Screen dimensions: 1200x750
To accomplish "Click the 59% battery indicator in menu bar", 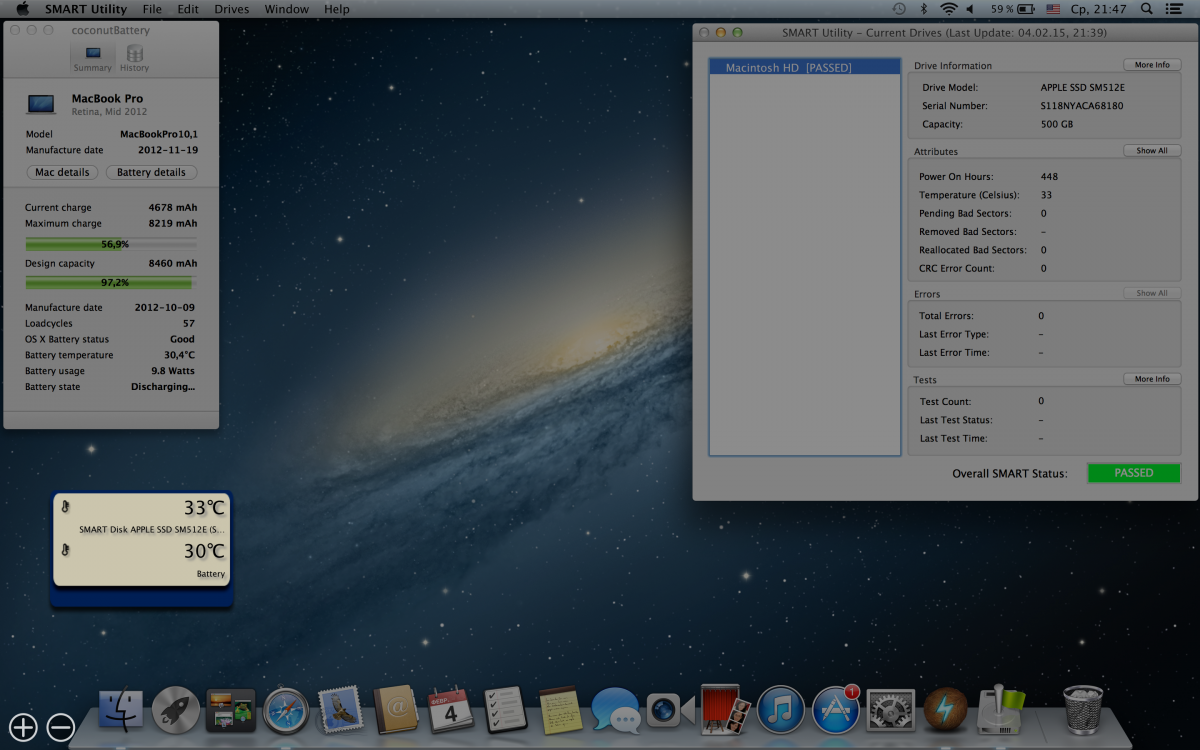I will tap(1011, 9).
